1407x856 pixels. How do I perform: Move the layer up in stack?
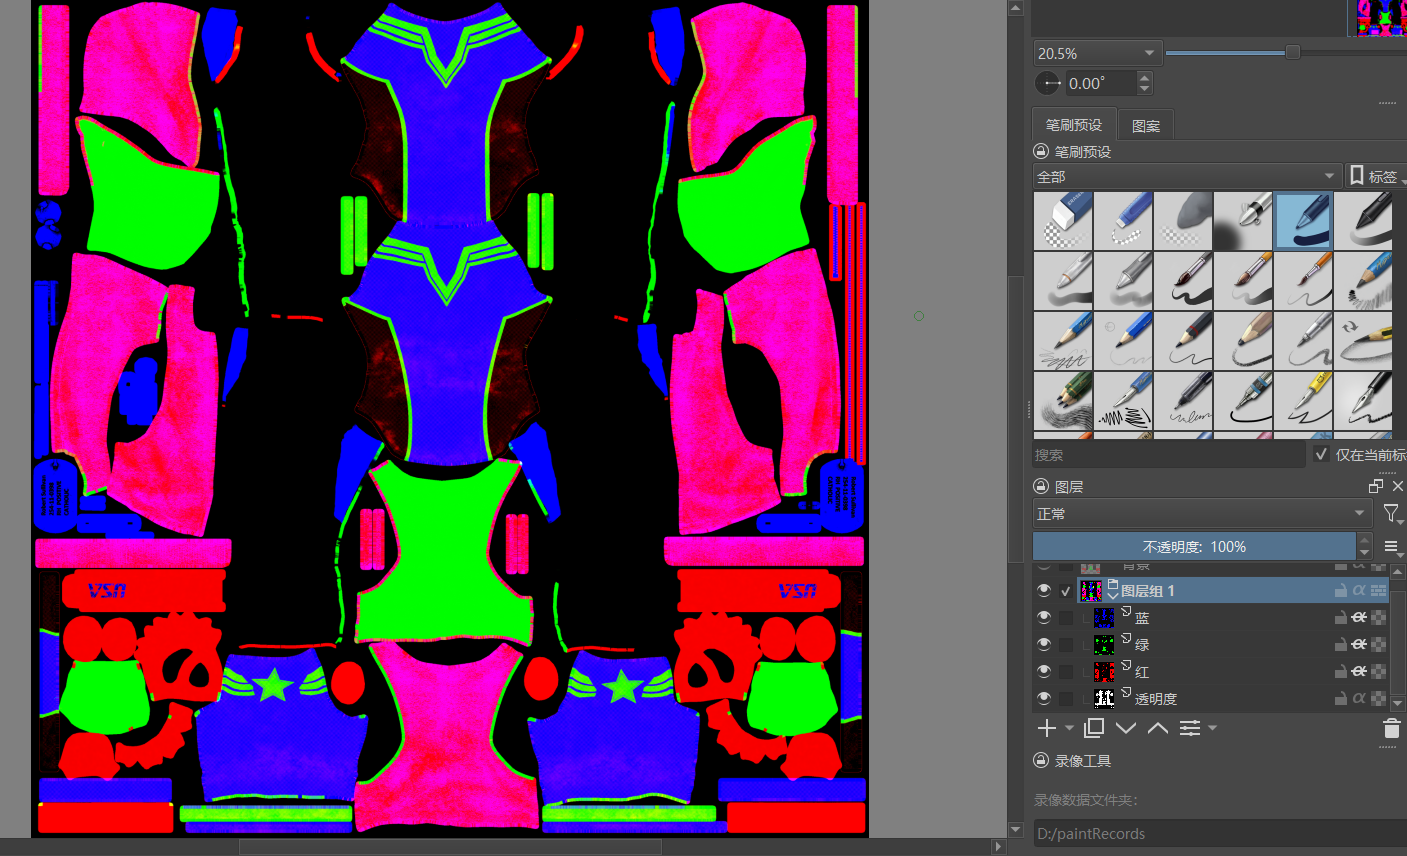1158,728
